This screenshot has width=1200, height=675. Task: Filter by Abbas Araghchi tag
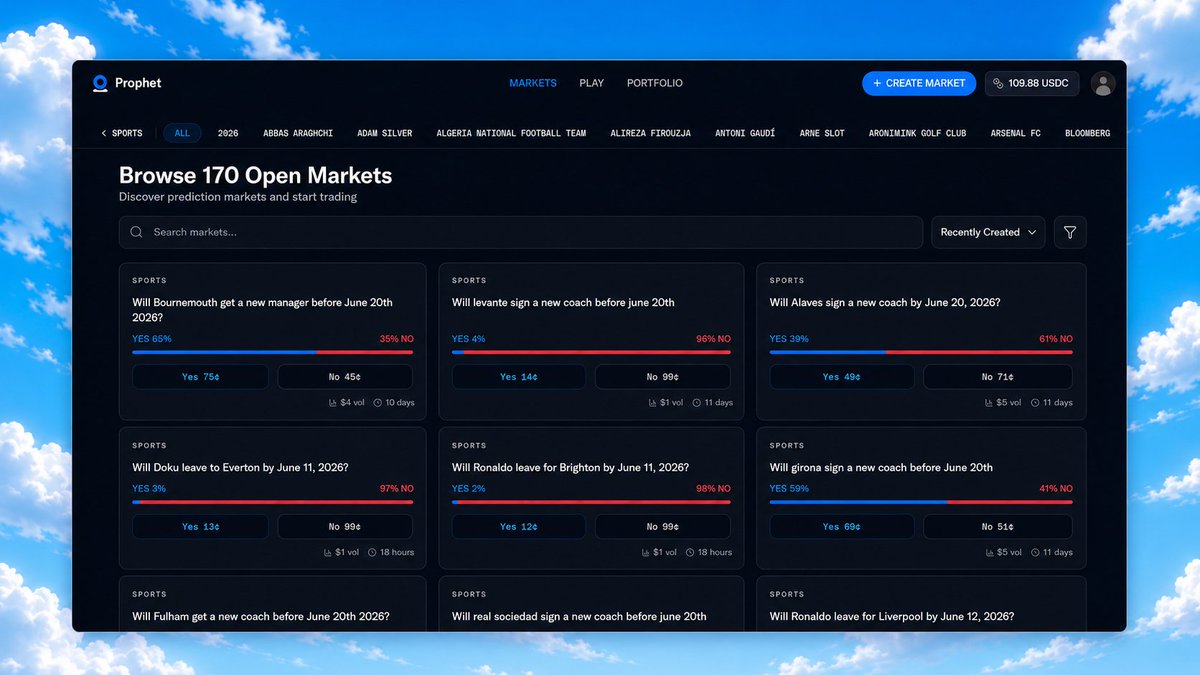298,133
